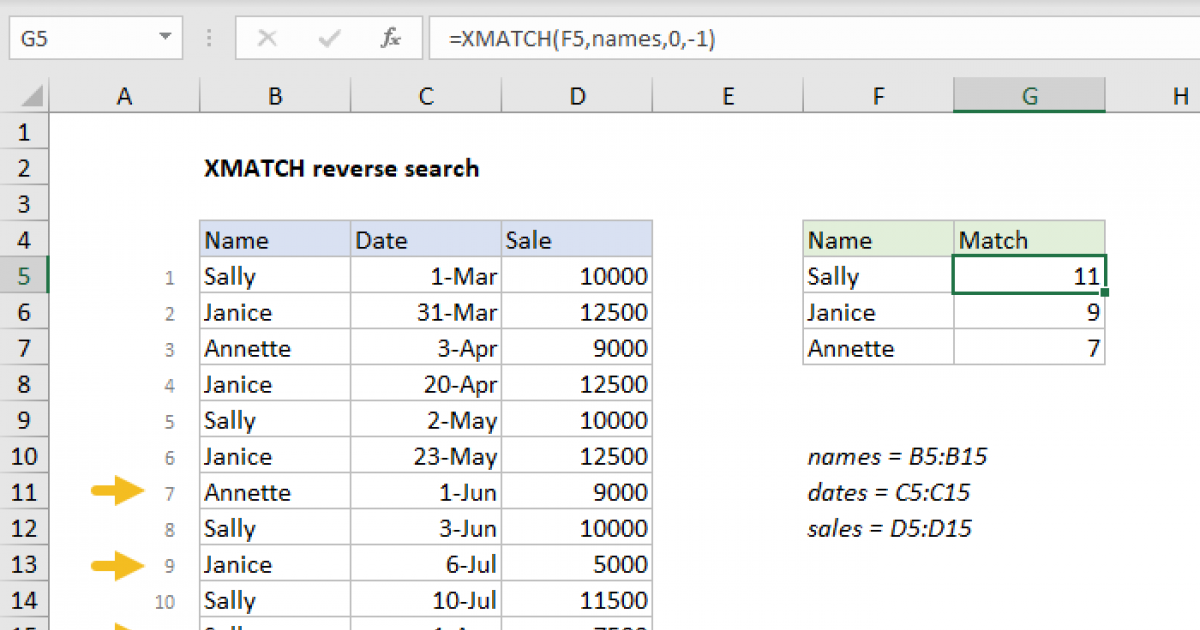The image size is (1200, 630).
Task: Click the vertical dots separator next to Name Box
Action: point(208,38)
